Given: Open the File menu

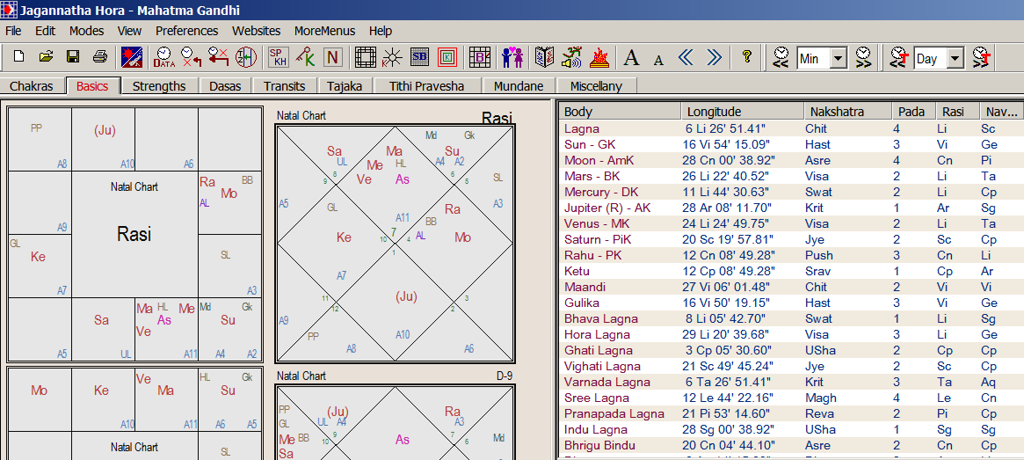Looking at the screenshot, I should 13,31.
